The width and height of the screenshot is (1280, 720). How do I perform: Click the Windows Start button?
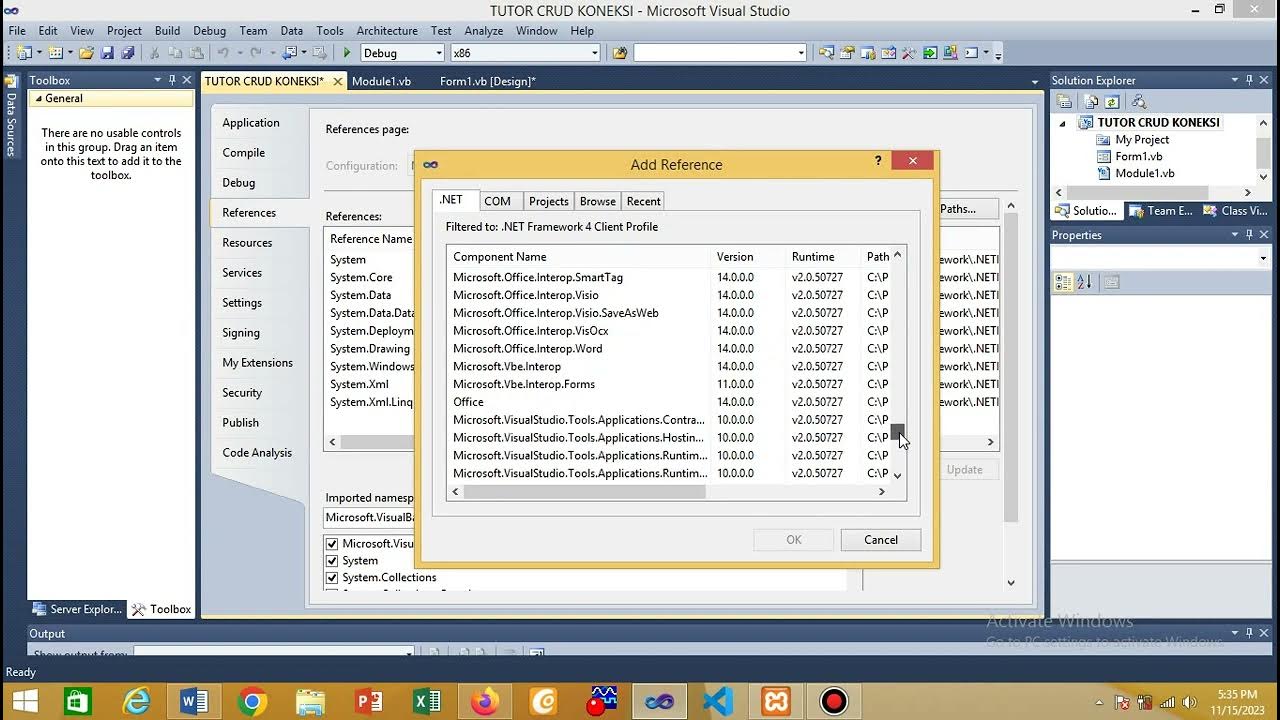click(x=24, y=701)
